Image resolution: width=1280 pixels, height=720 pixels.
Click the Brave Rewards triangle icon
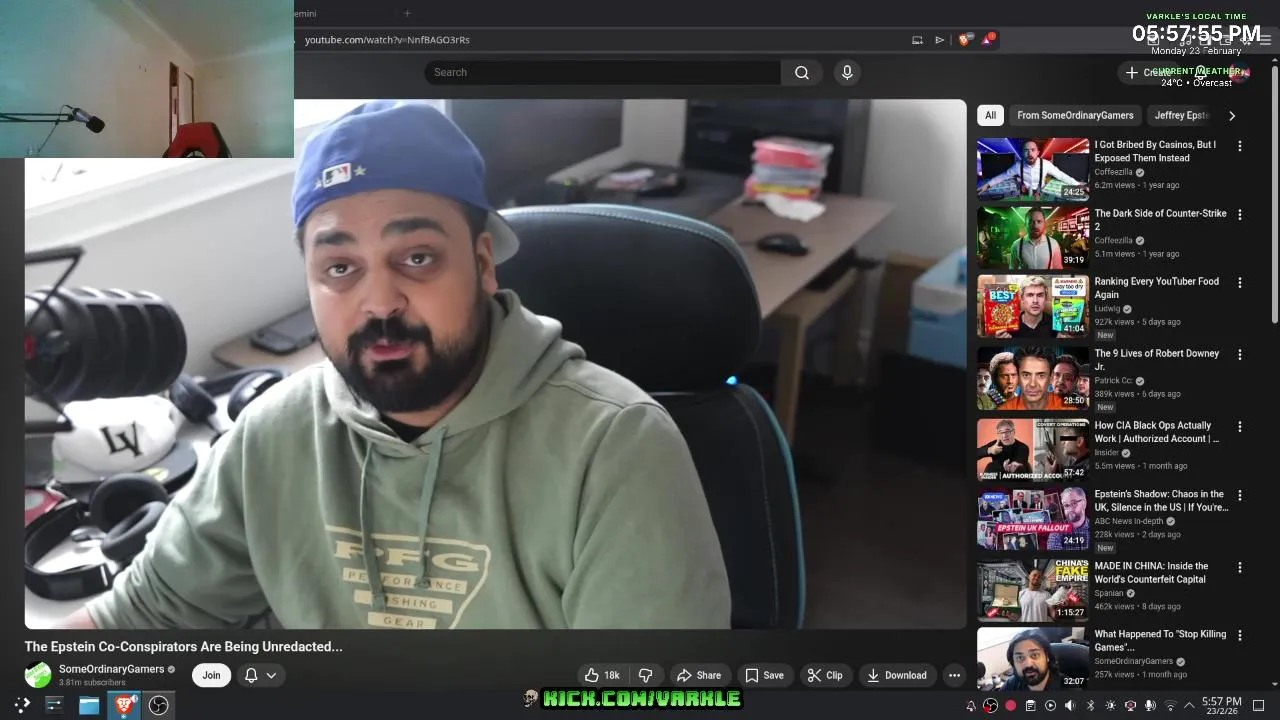coord(988,40)
